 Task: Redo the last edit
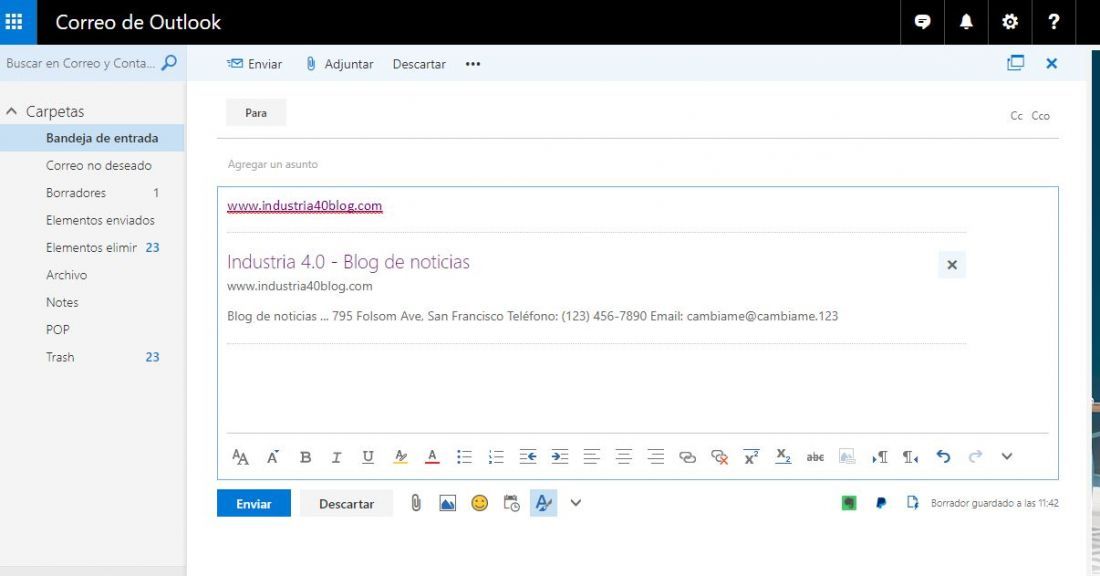(975, 457)
